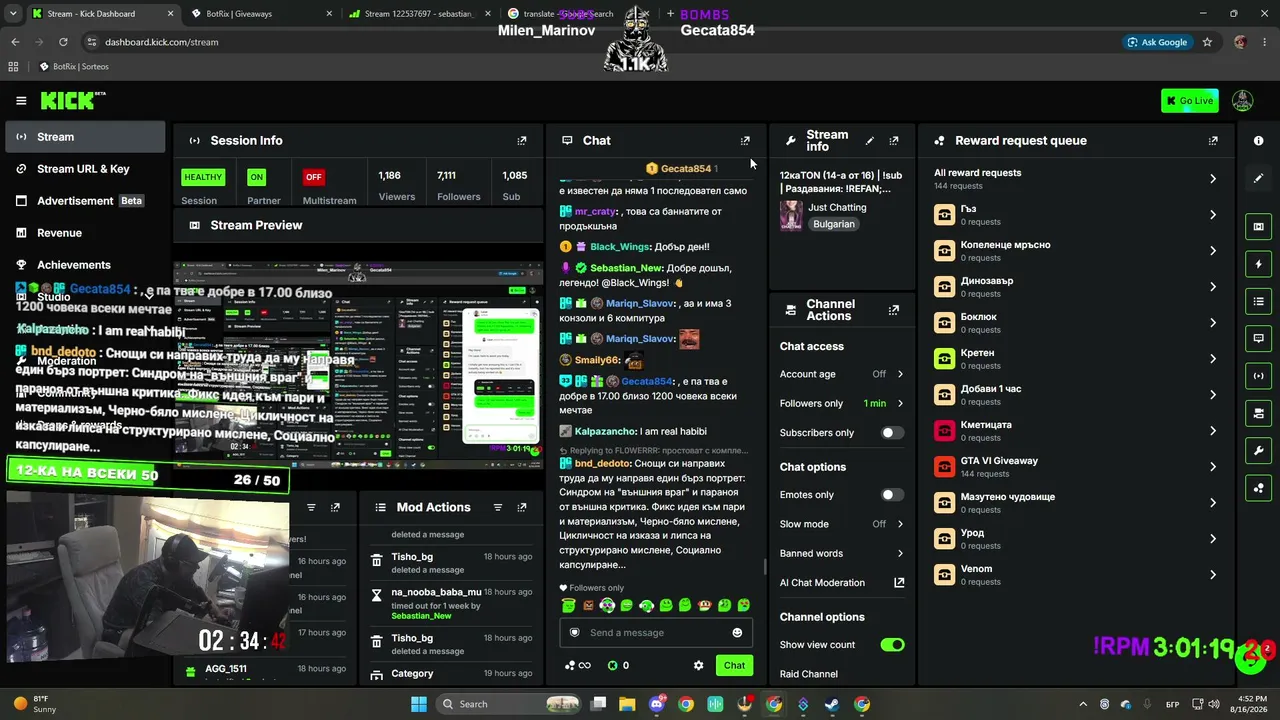Edit Stream info with pencil icon
Screen dimensions: 1280x720
click(869, 141)
